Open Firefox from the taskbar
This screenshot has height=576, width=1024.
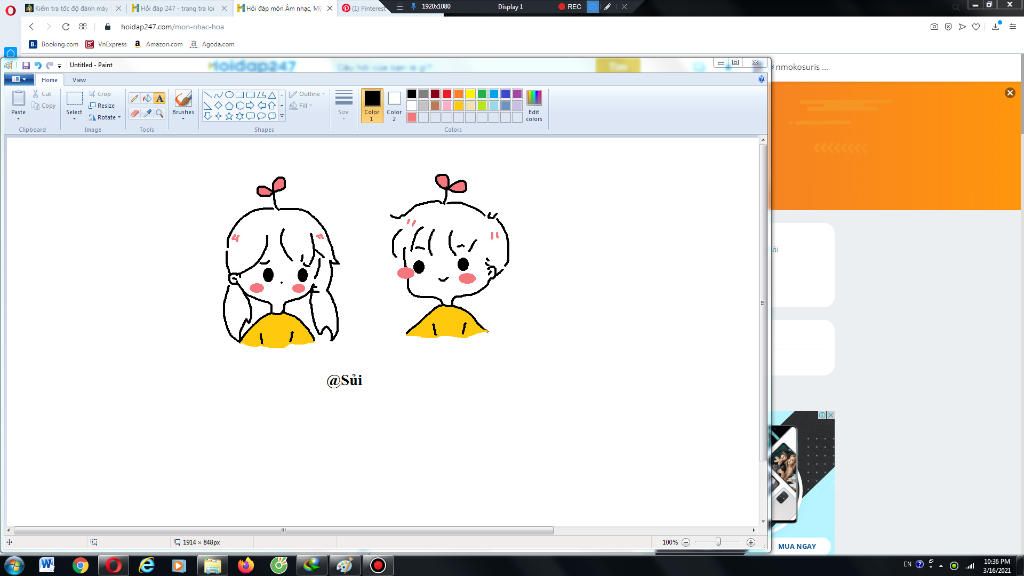coord(246,565)
